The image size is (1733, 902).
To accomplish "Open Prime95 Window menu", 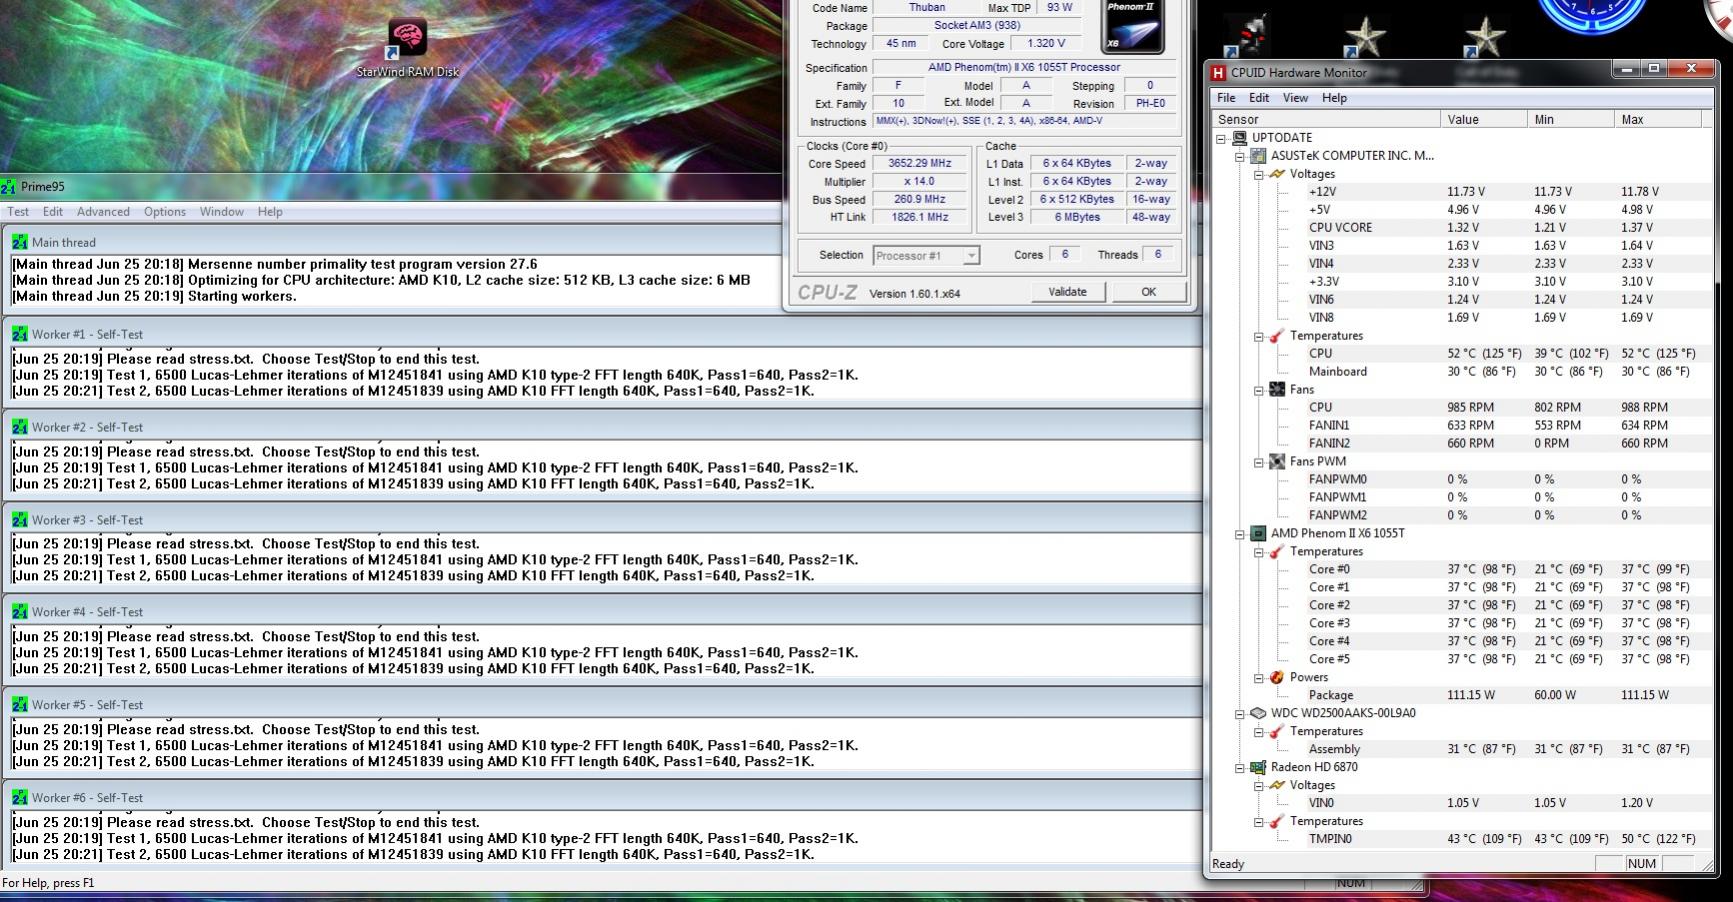I will point(221,212).
